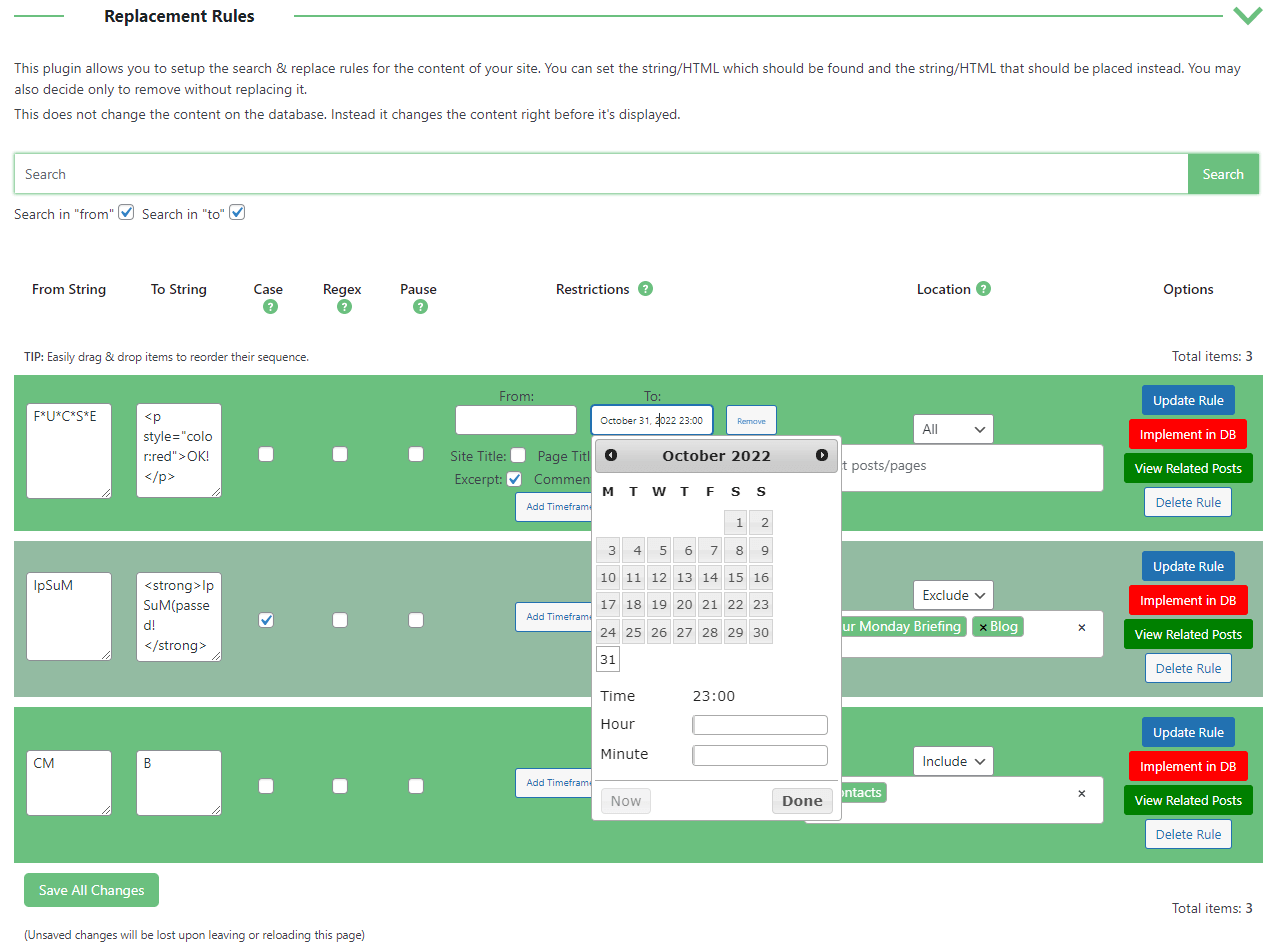Go to next month in calendar

[822, 456]
